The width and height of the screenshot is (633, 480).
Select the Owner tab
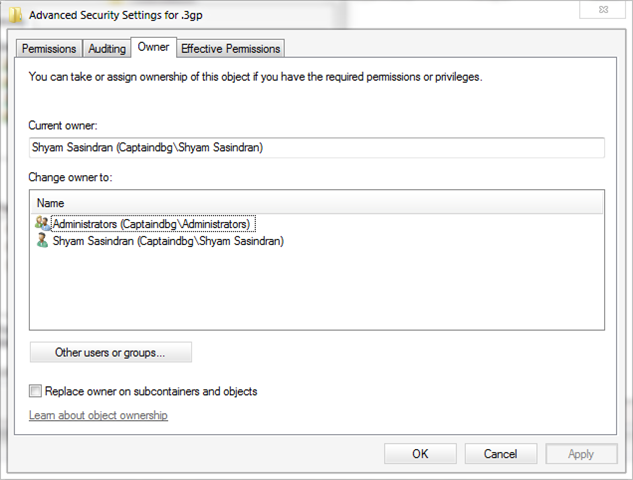154,47
